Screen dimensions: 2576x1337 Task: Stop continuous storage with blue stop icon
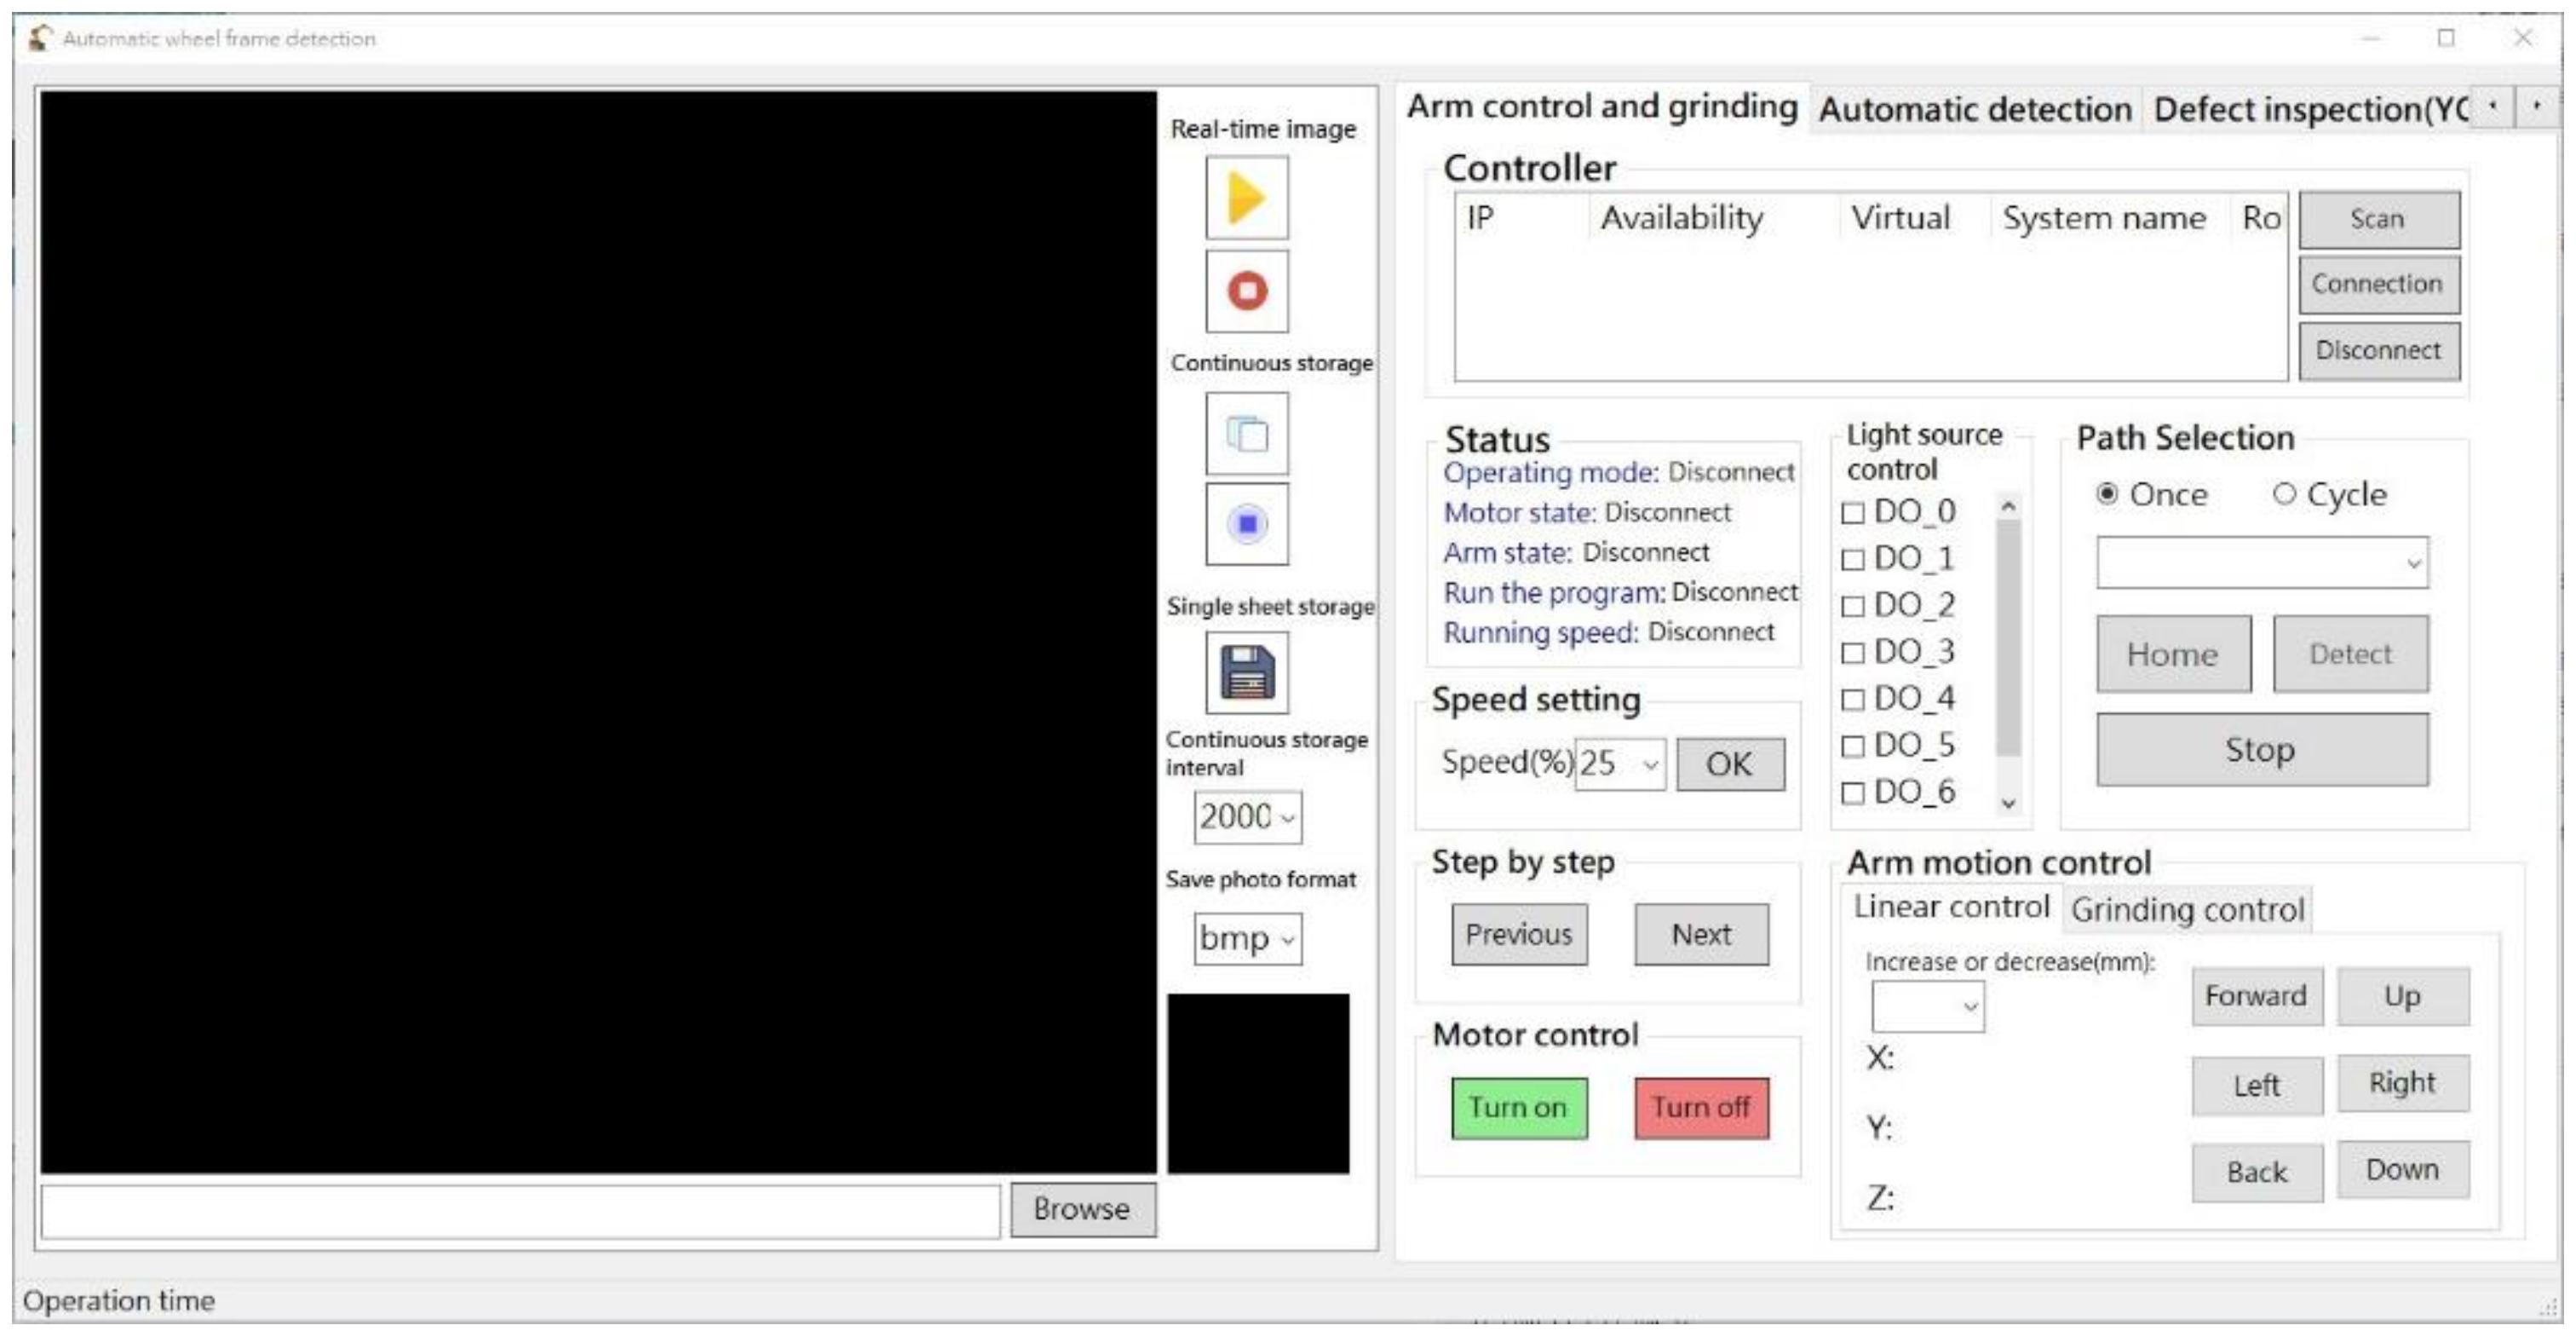click(1246, 524)
